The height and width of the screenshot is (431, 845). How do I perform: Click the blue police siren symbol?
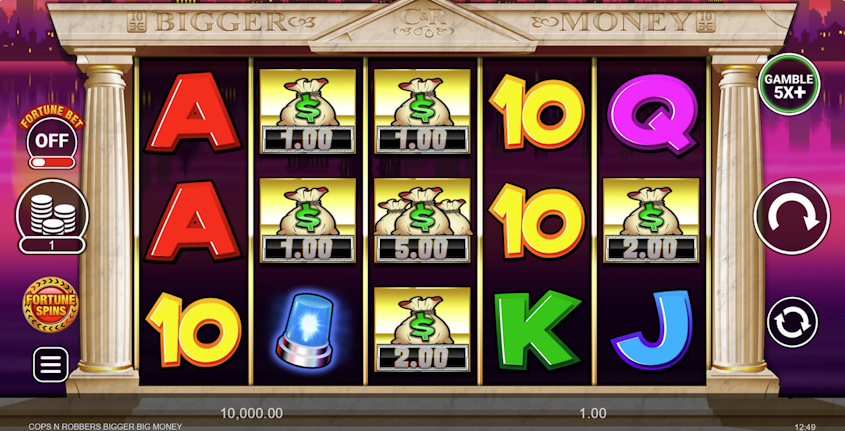(x=308, y=330)
